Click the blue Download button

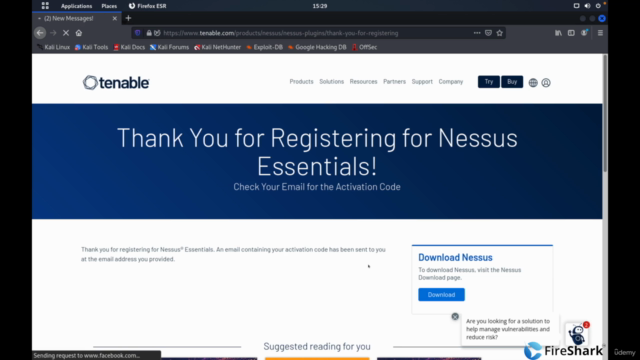pyautogui.click(x=441, y=295)
